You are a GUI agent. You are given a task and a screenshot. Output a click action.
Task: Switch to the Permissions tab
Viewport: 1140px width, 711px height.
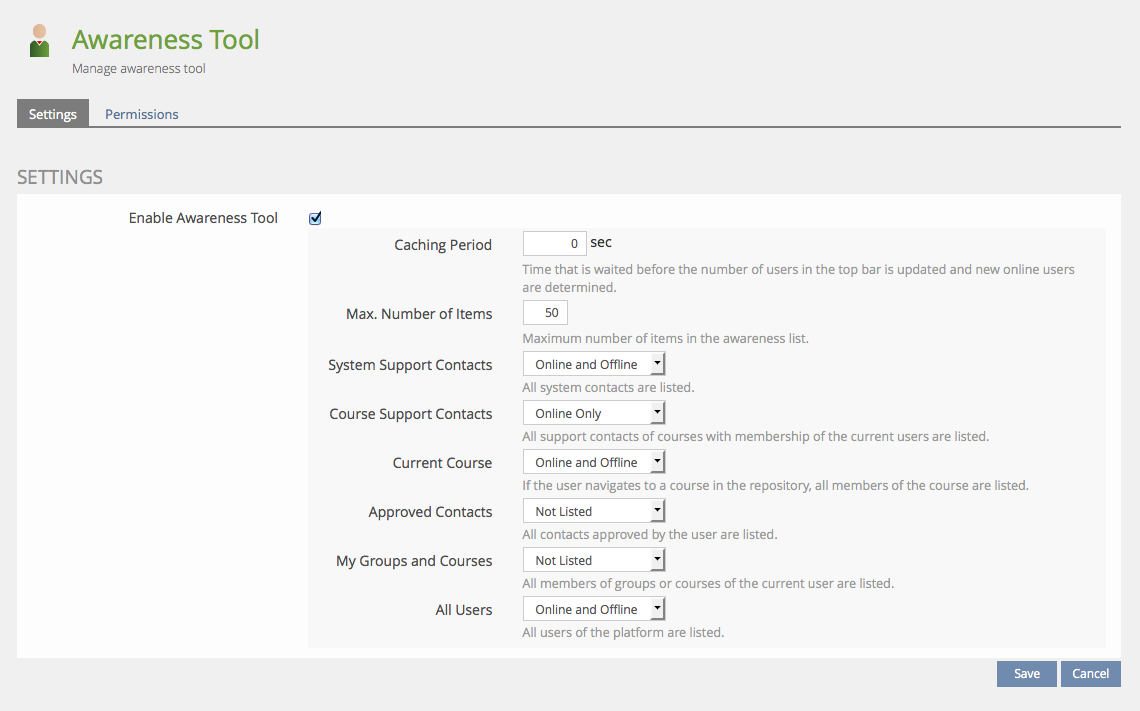point(141,114)
